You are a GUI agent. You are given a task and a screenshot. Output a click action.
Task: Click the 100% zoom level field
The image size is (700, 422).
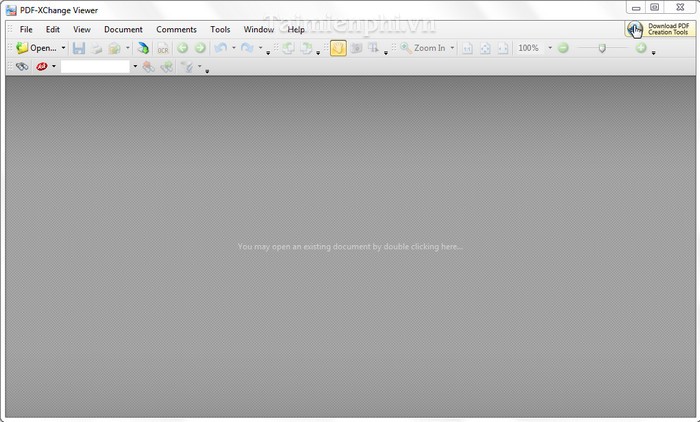pyautogui.click(x=530, y=48)
